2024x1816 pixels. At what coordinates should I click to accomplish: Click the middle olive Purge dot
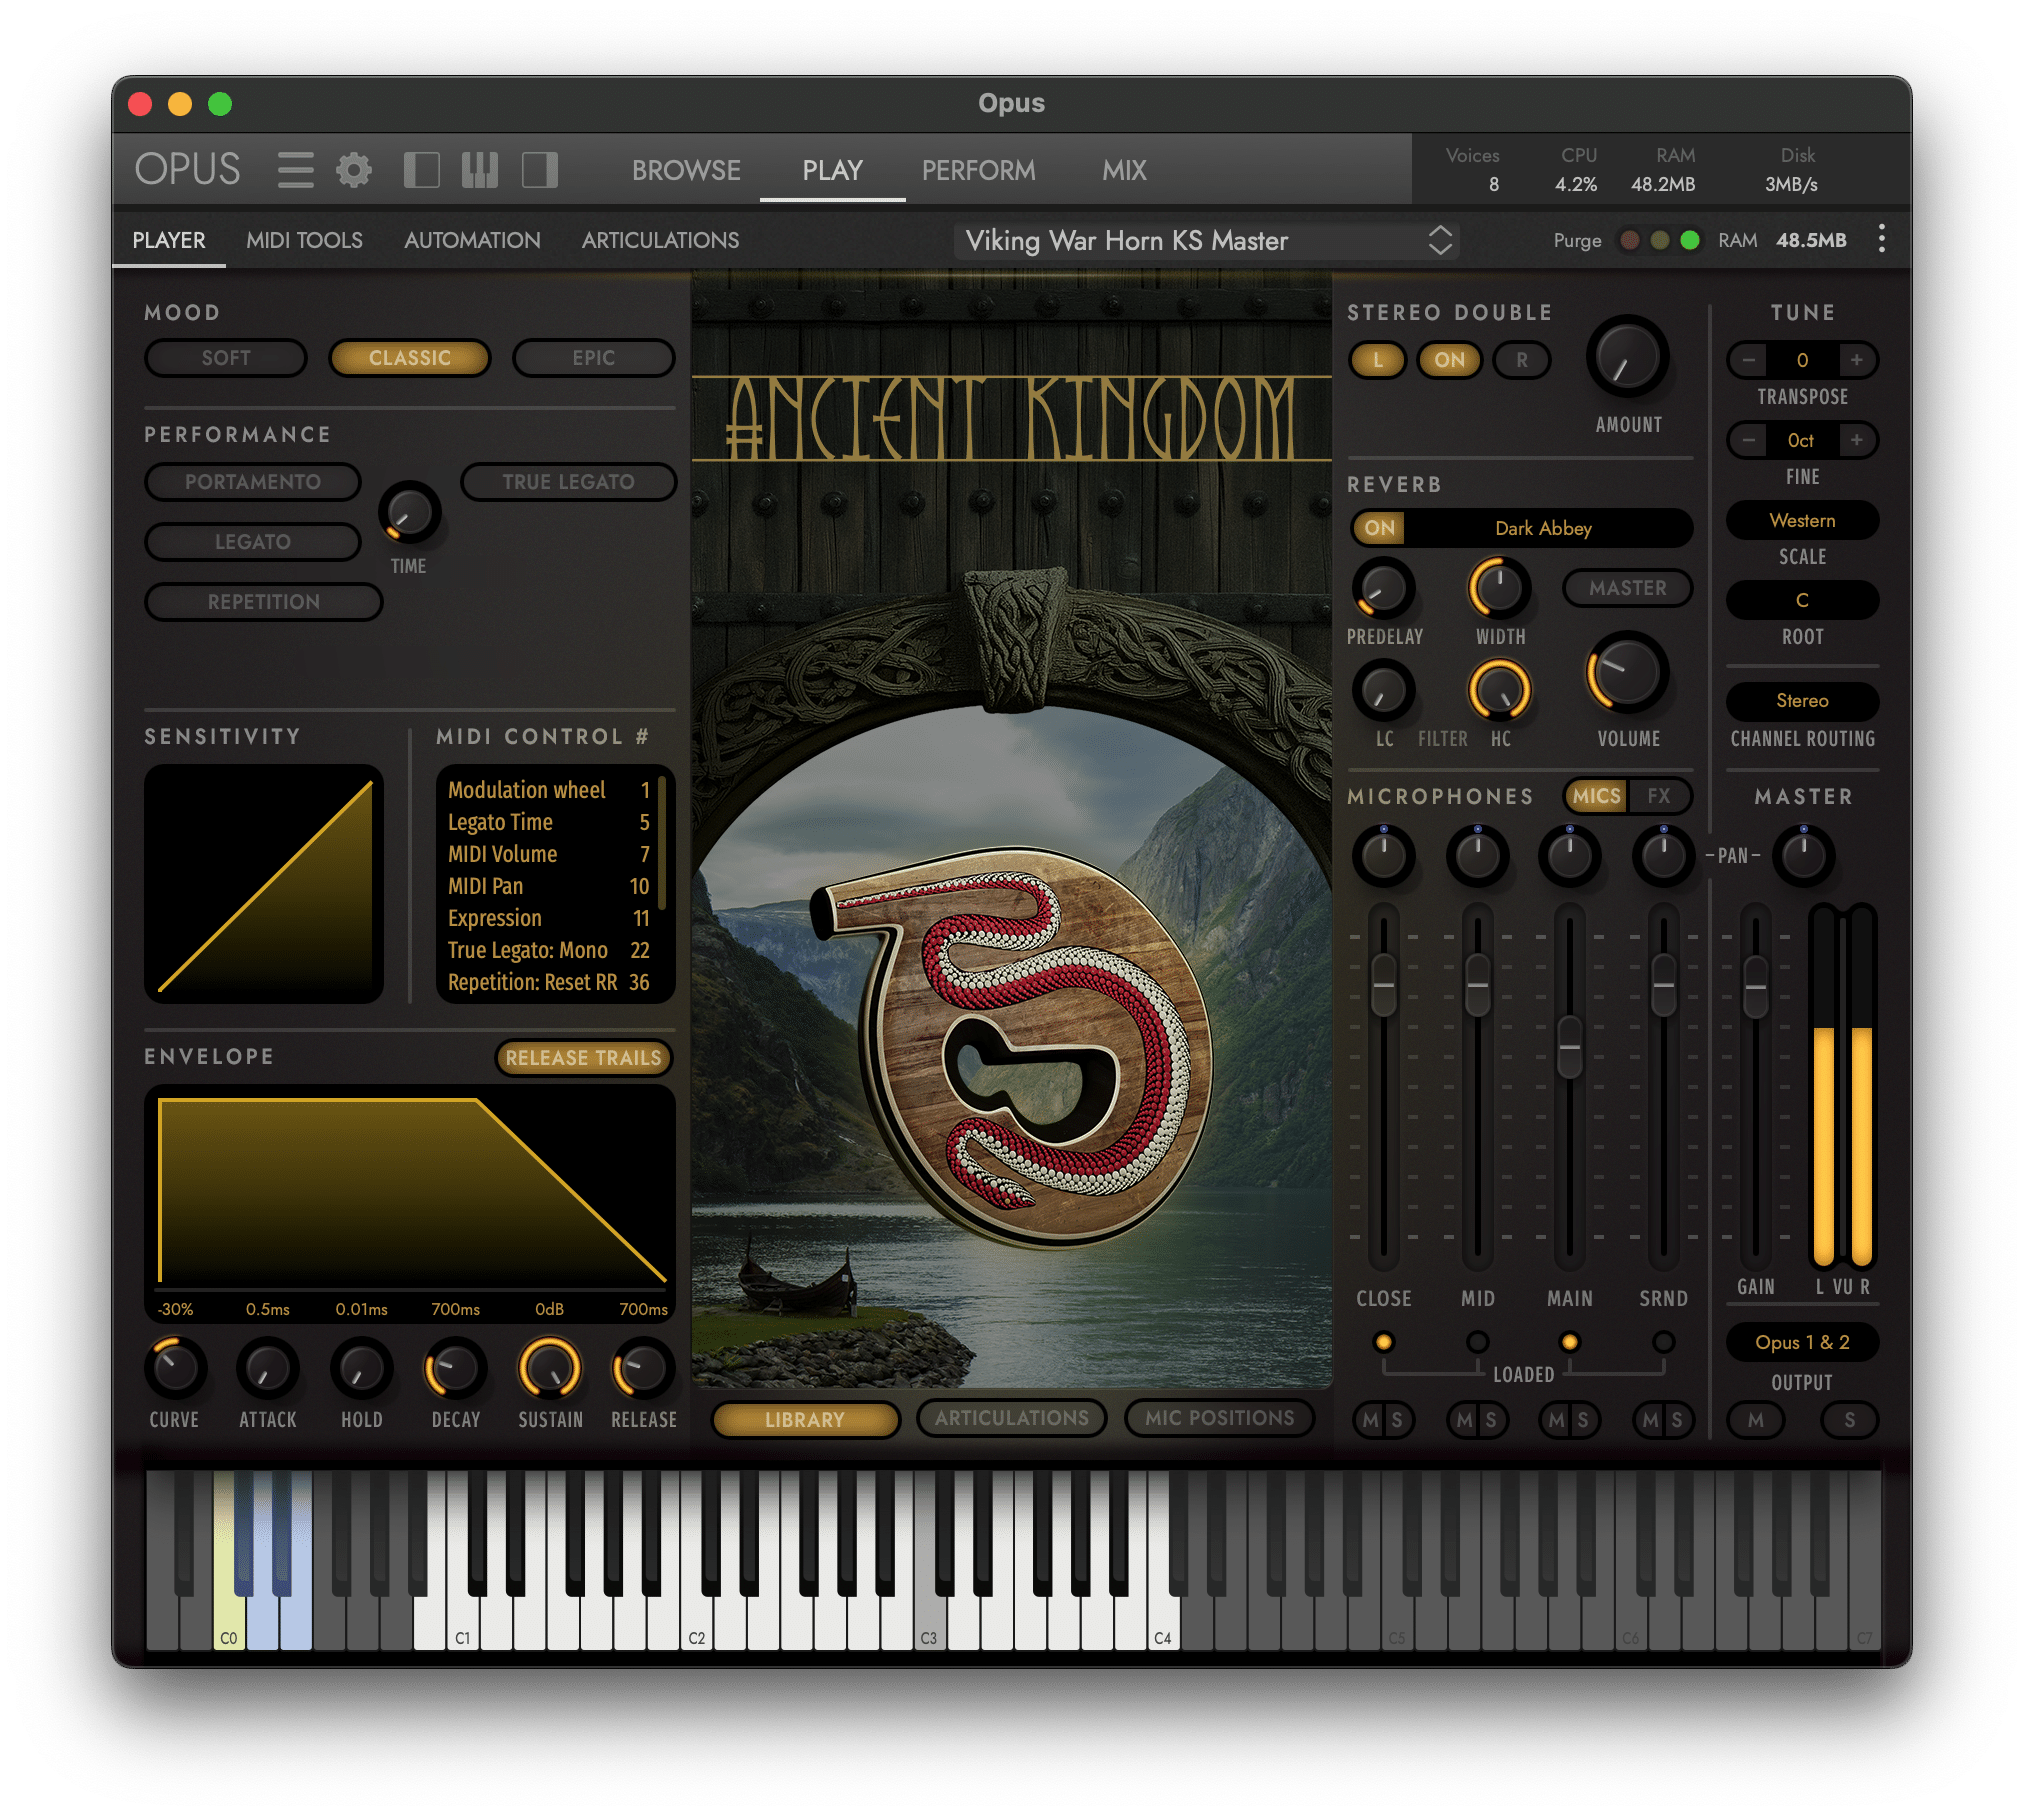pos(1659,240)
